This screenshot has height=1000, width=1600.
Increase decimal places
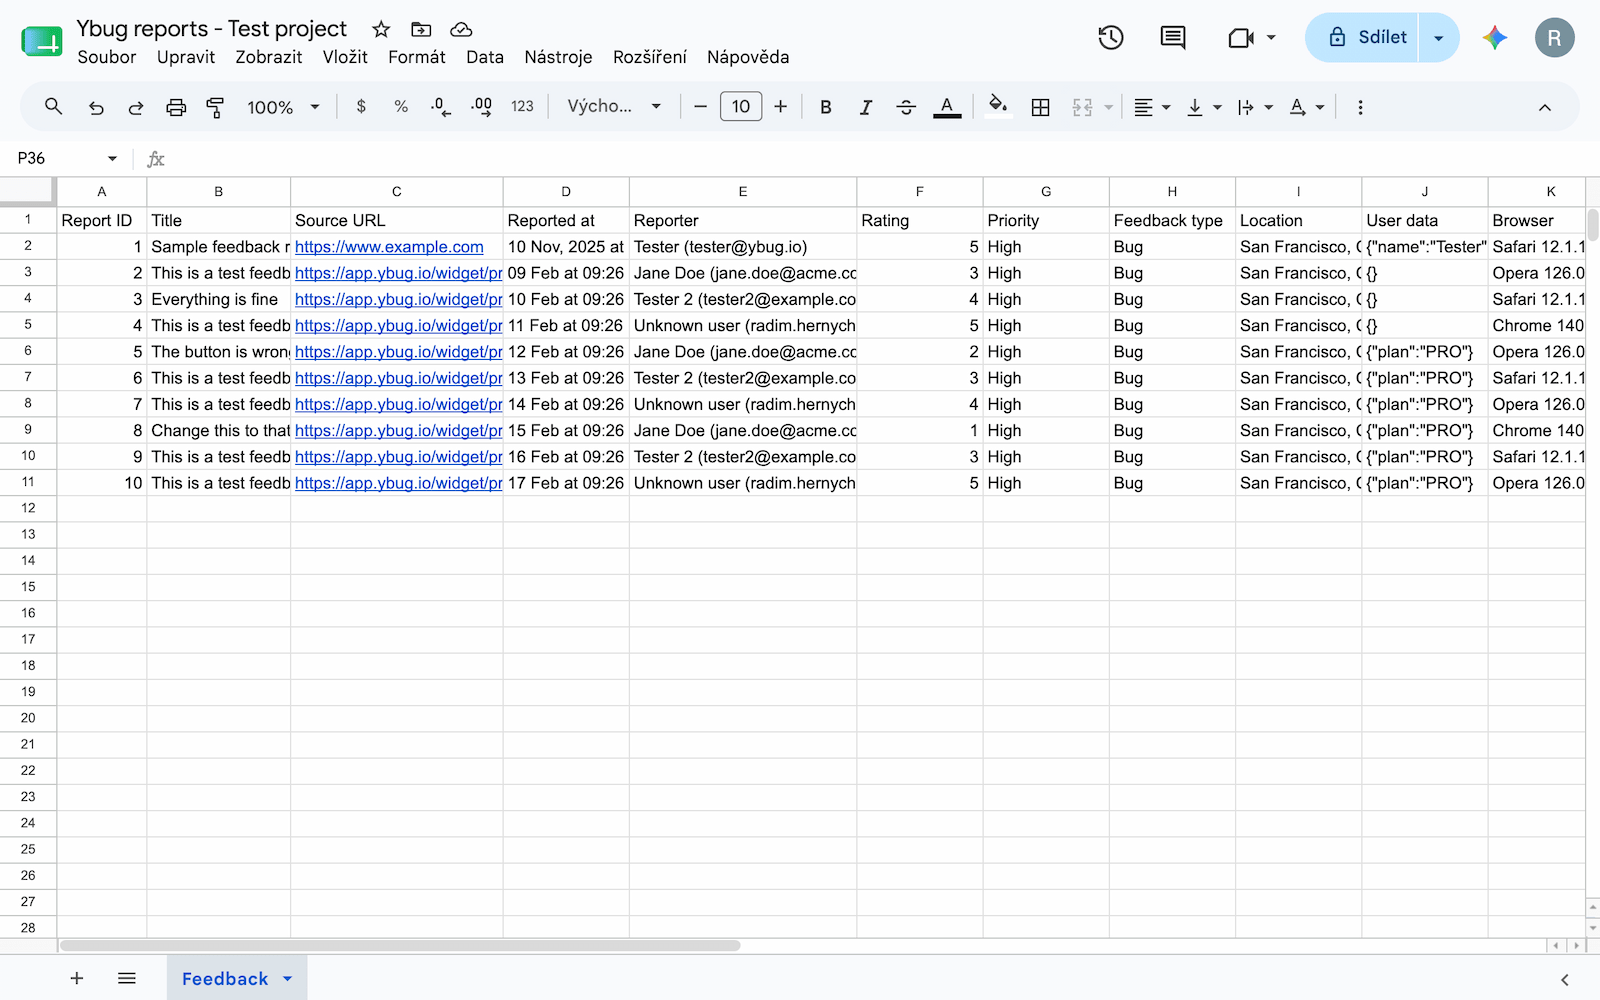point(482,106)
